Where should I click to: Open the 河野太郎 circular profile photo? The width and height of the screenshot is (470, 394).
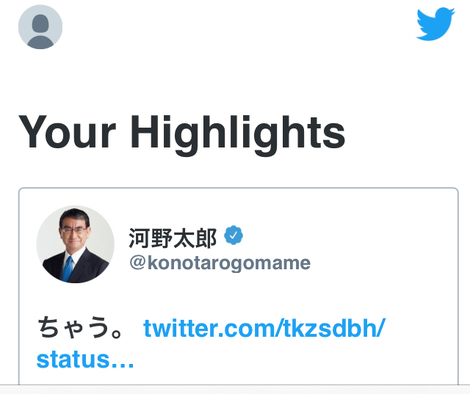75,244
